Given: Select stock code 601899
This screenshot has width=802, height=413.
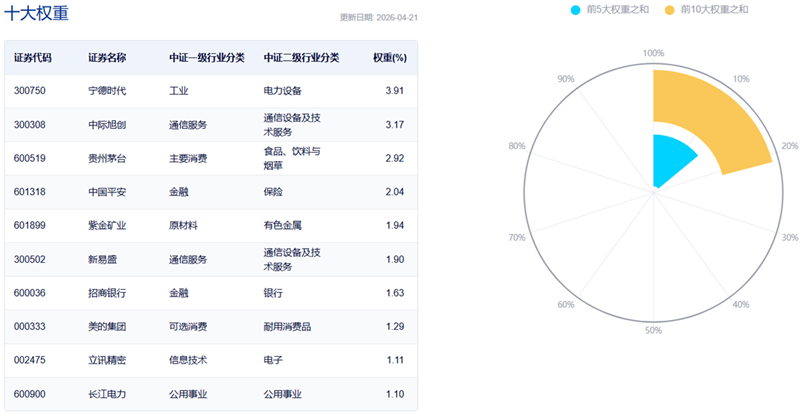Looking at the screenshot, I should click(30, 225).
